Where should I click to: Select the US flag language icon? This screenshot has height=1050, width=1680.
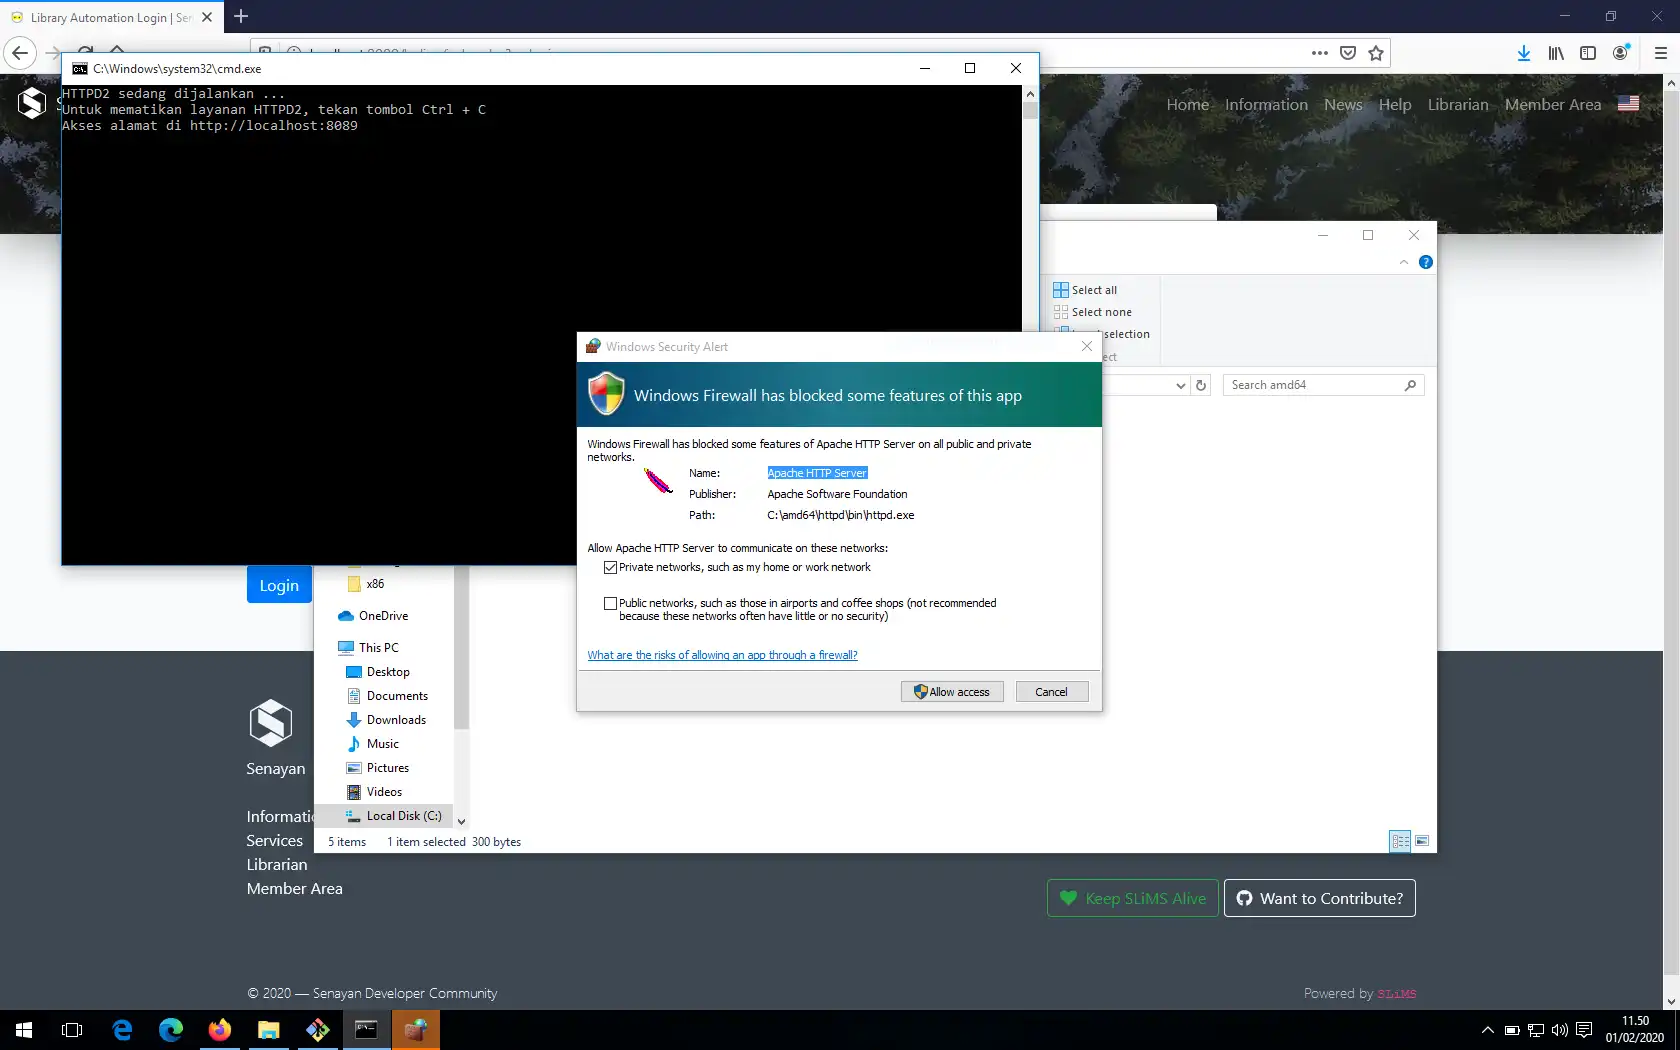pos(1628,103)
